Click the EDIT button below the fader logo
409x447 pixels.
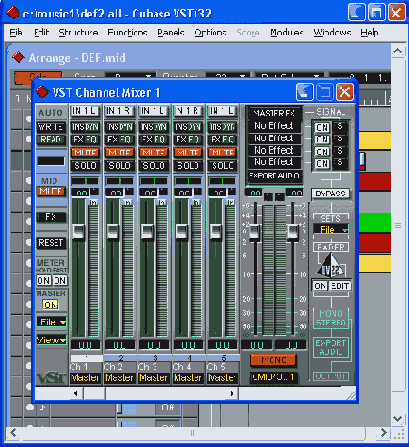[340, 286]
